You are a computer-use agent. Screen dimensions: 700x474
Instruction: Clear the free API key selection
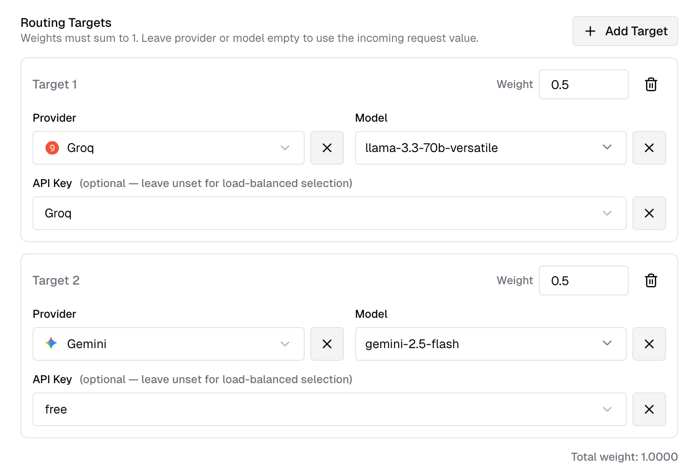click(649, 409)
